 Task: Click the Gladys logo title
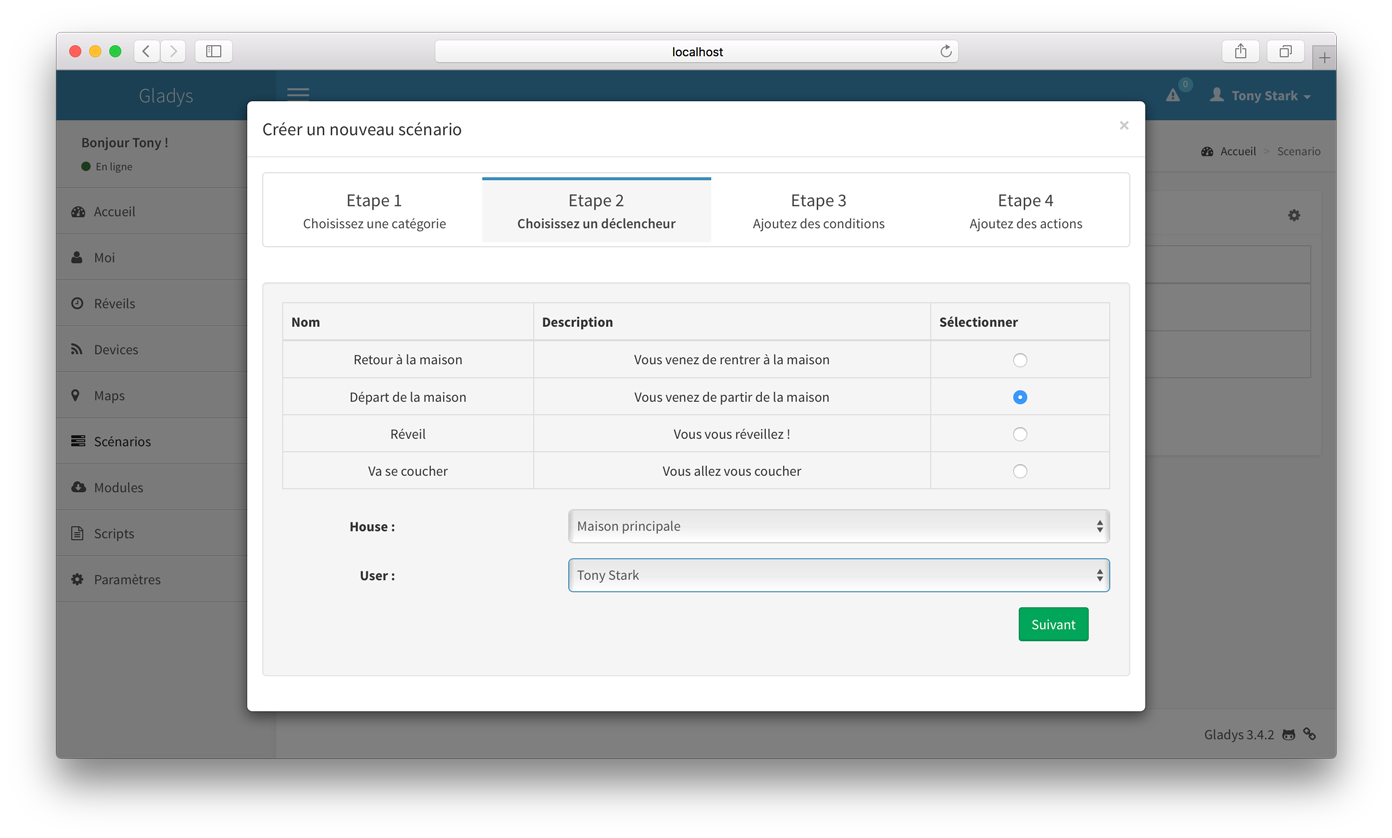coord(166,96)
